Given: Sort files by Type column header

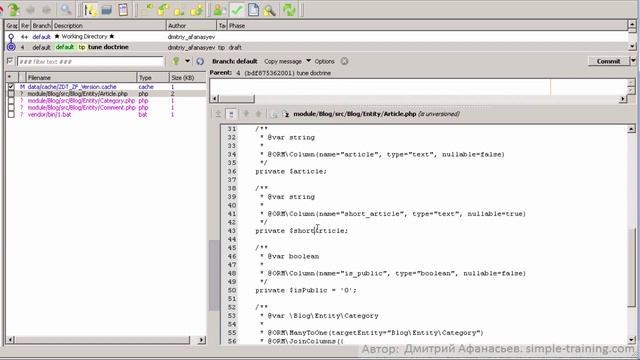Looking at the screenshot, I should 153,77.
